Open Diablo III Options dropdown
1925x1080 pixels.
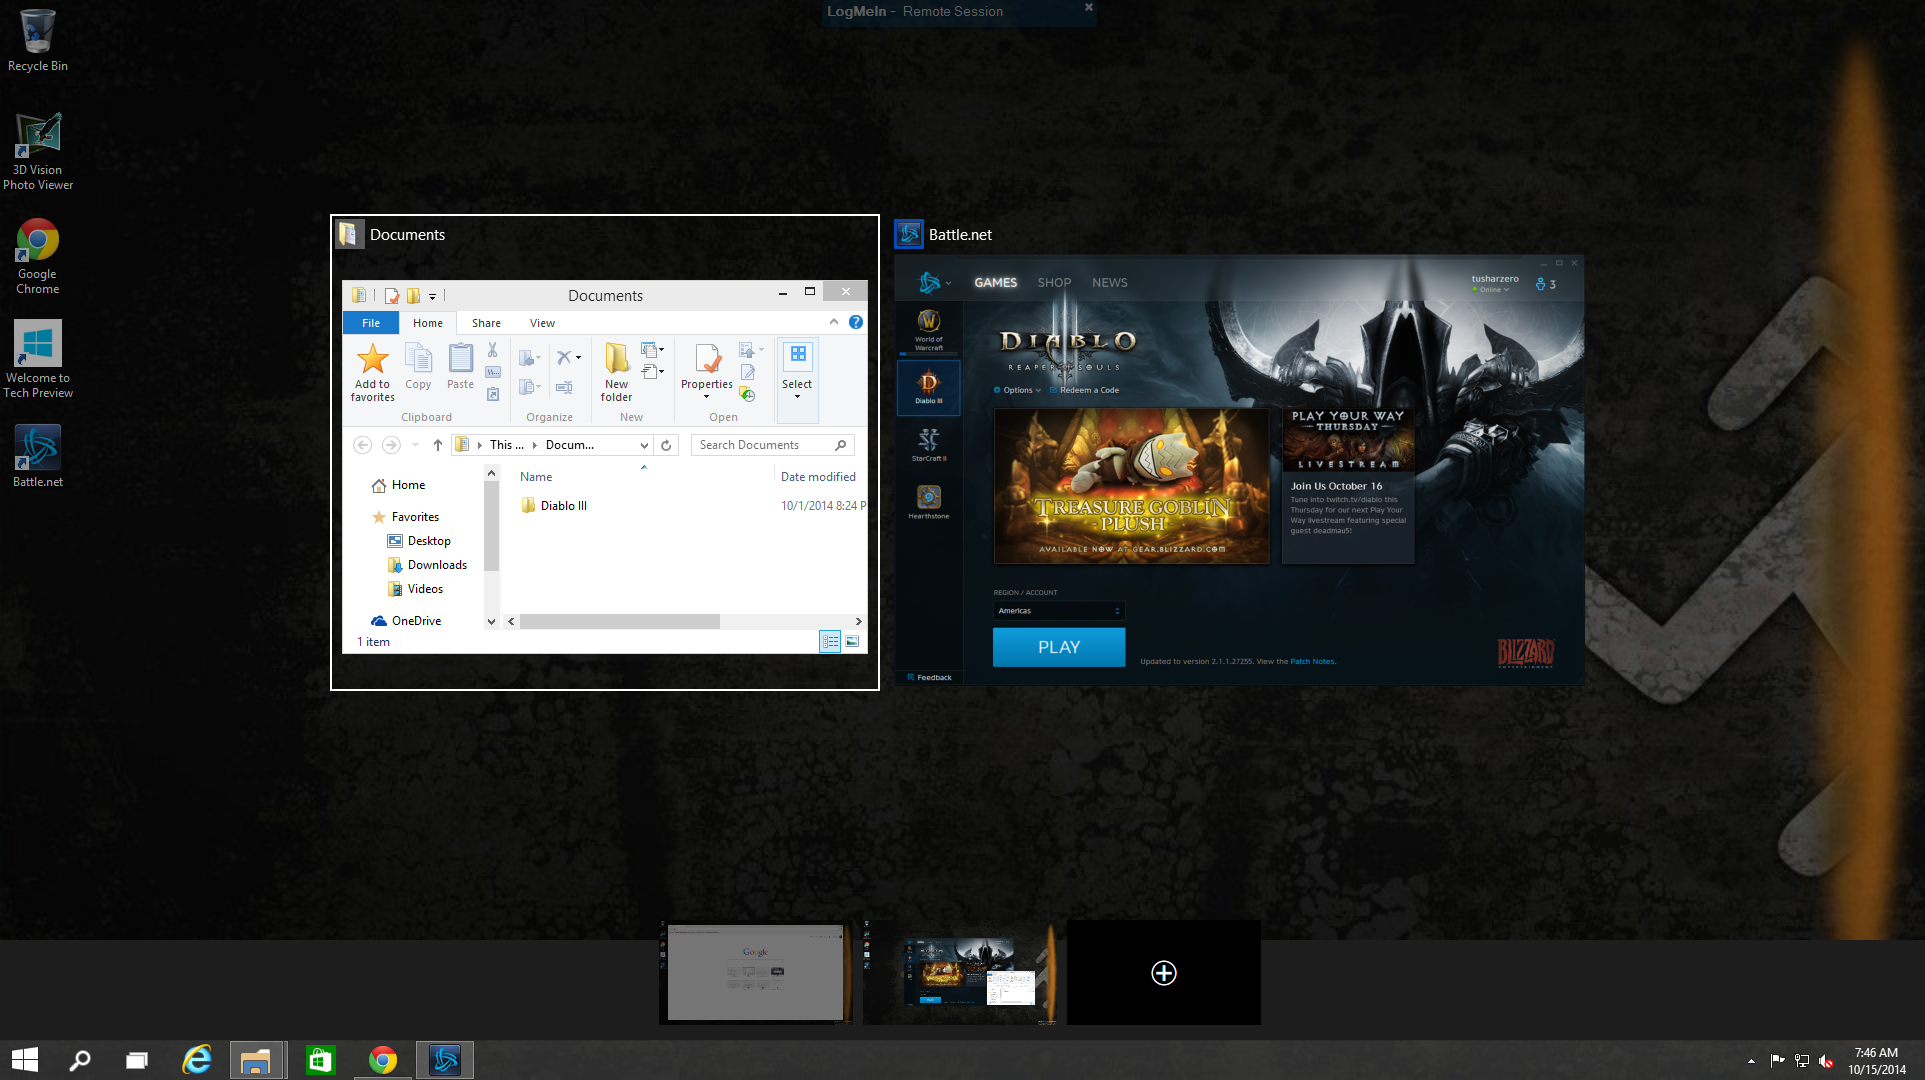(x=1017, y=390)
